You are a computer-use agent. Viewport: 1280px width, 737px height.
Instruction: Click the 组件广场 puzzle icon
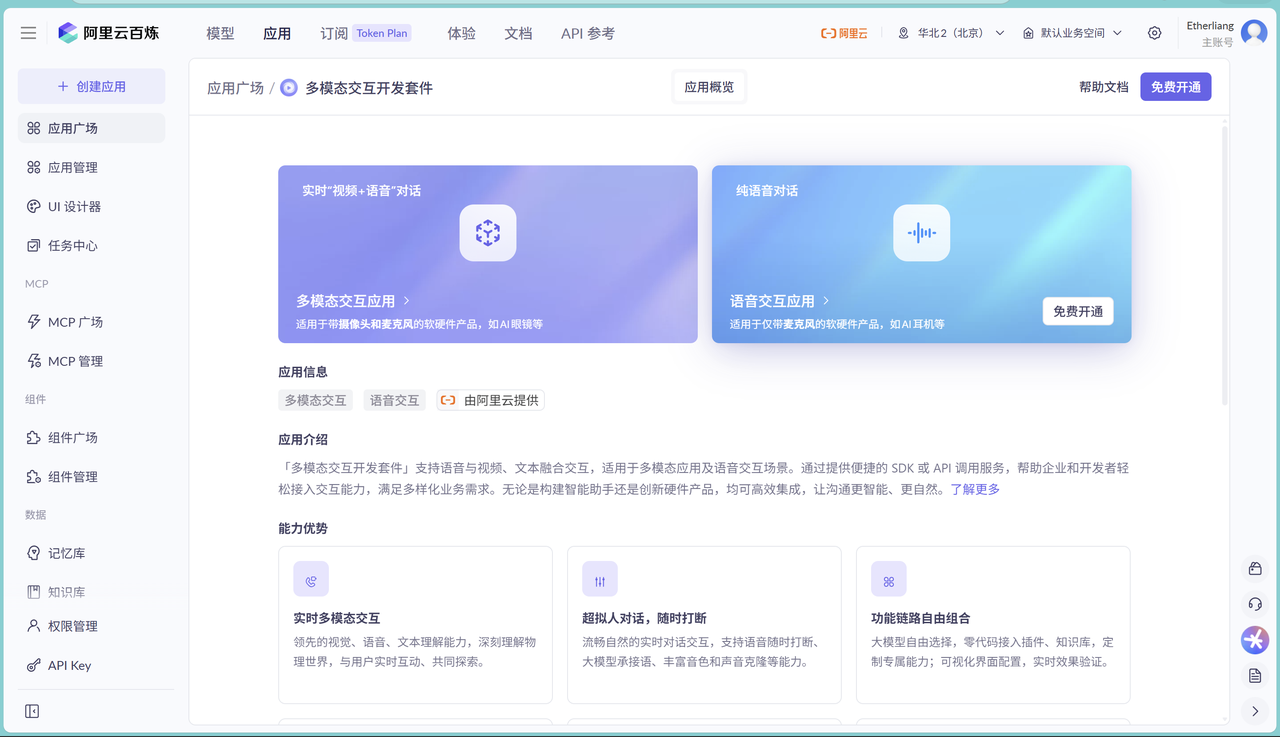(34, 438)
